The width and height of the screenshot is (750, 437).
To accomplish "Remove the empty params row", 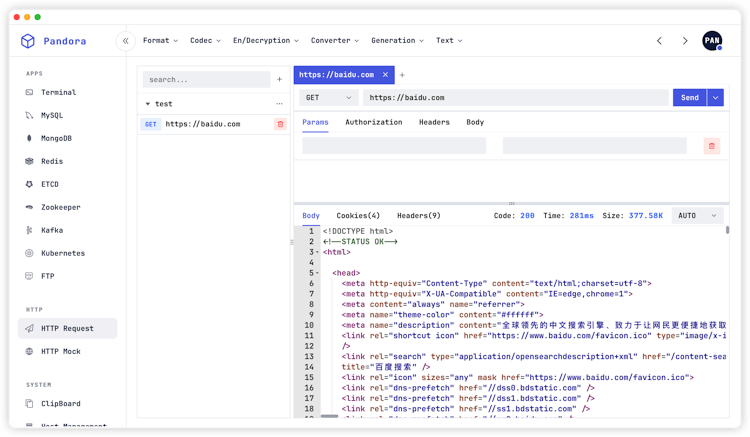I will pyautogui.click(x=711, y=146).
